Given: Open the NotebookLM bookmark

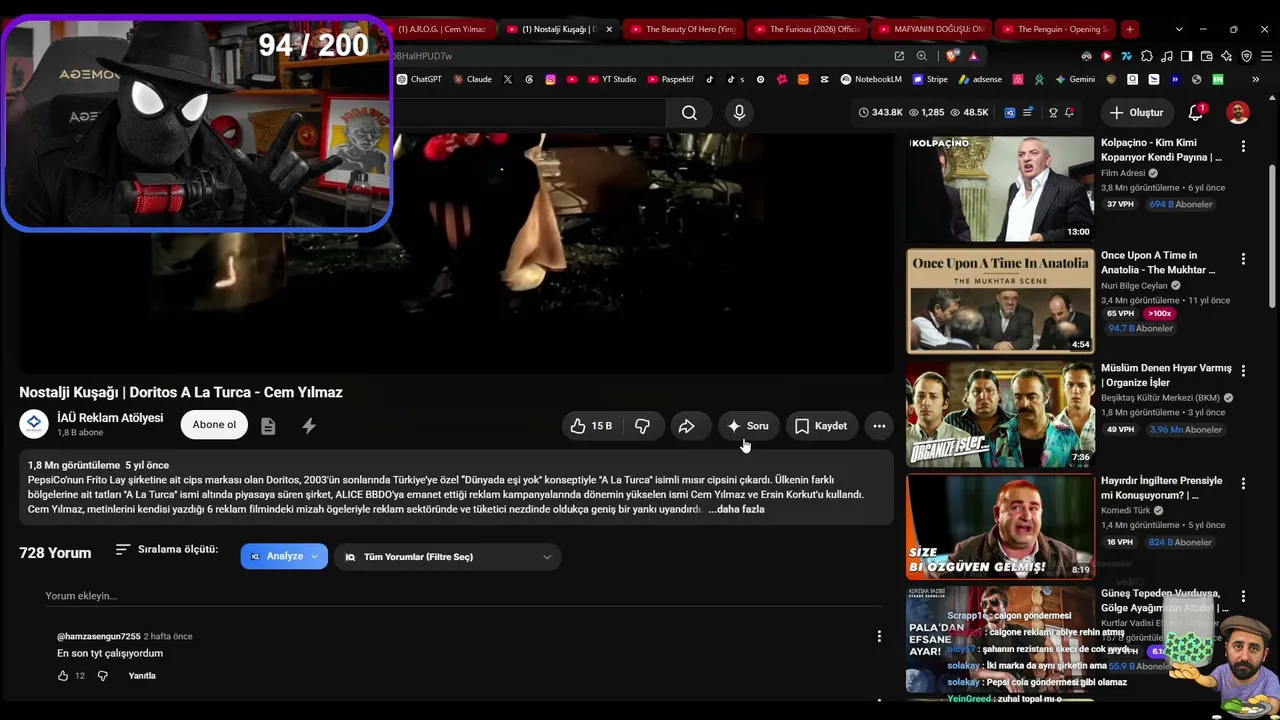Looking at the screenshot, I should coord(871,79).
